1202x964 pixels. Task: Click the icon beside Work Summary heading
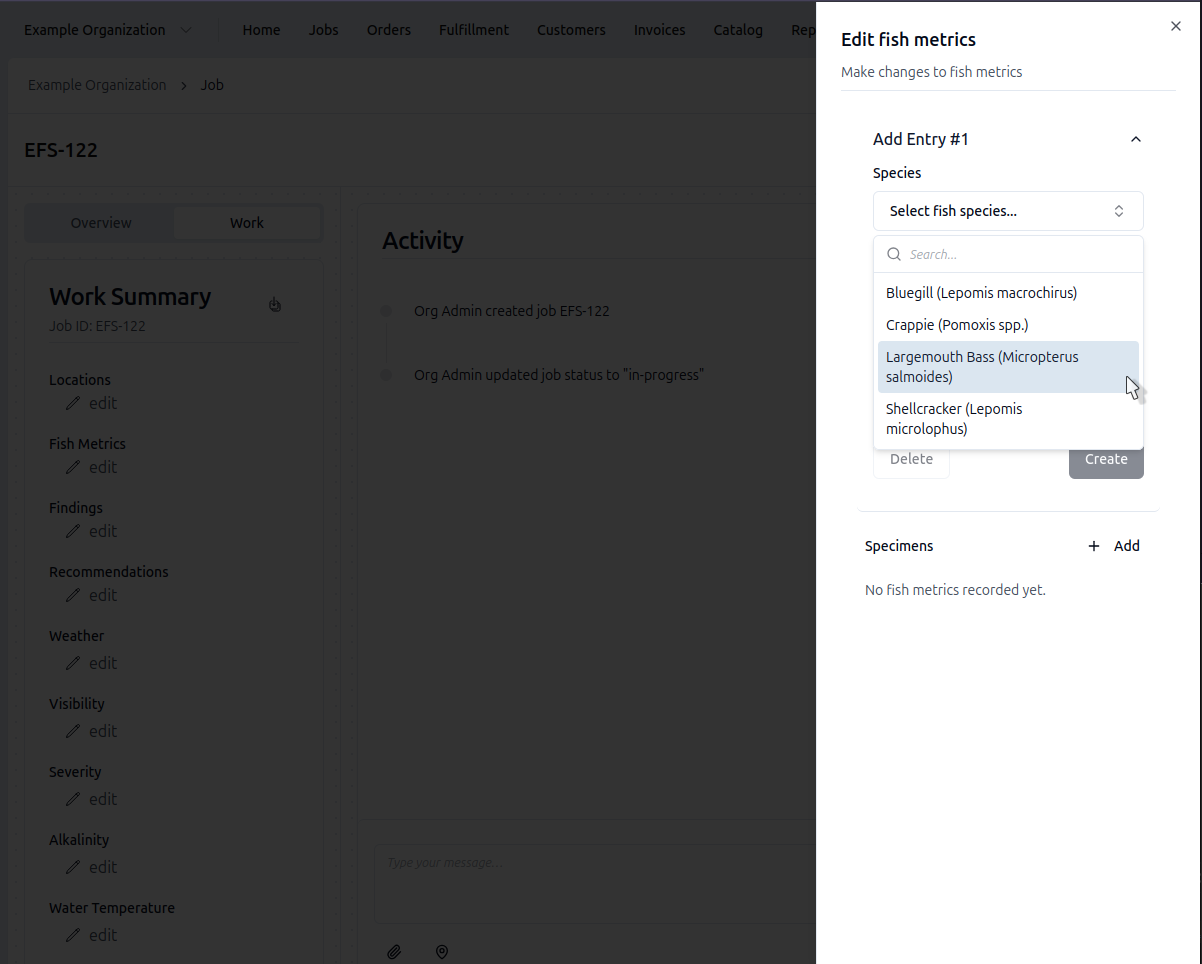pos(275,304)
